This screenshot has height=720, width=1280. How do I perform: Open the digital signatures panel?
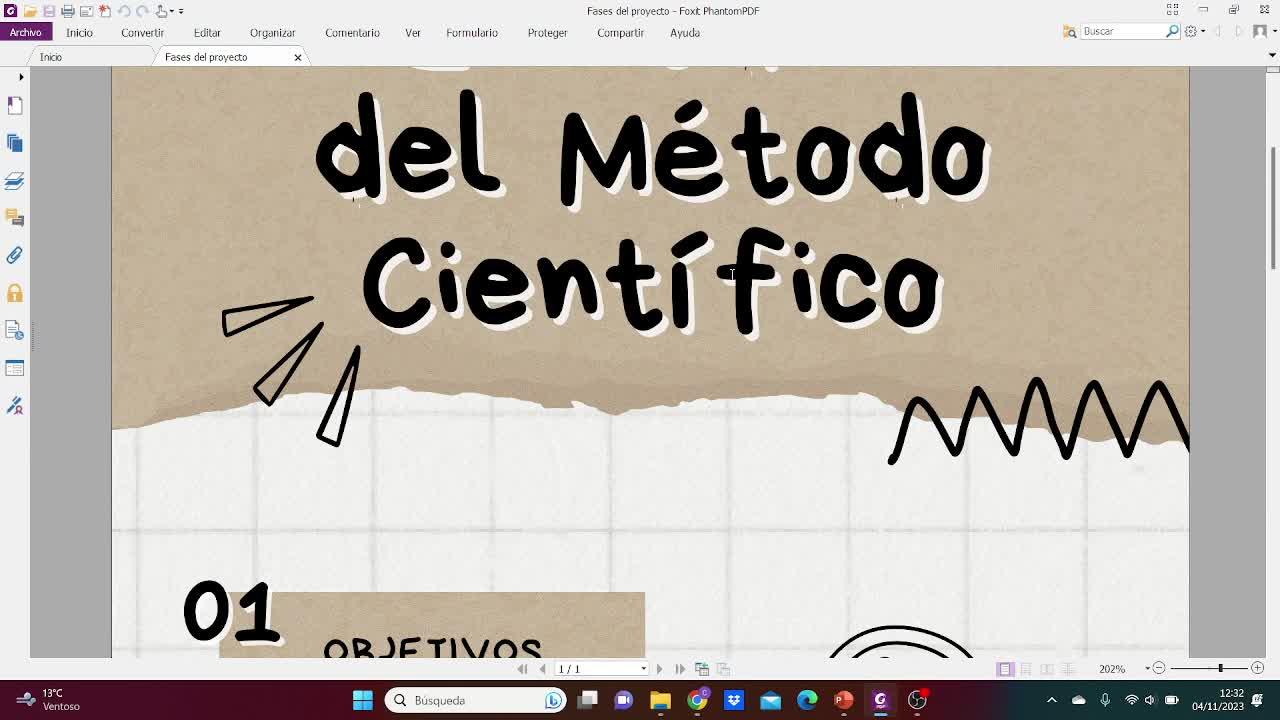[x=14, y=406]
